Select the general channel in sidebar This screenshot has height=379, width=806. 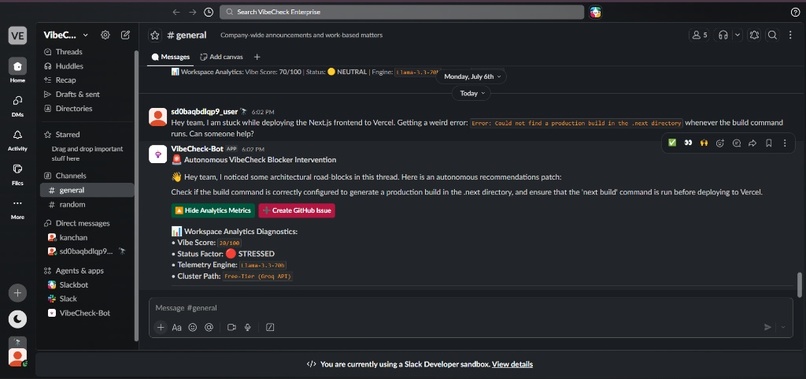pos(87,190)
